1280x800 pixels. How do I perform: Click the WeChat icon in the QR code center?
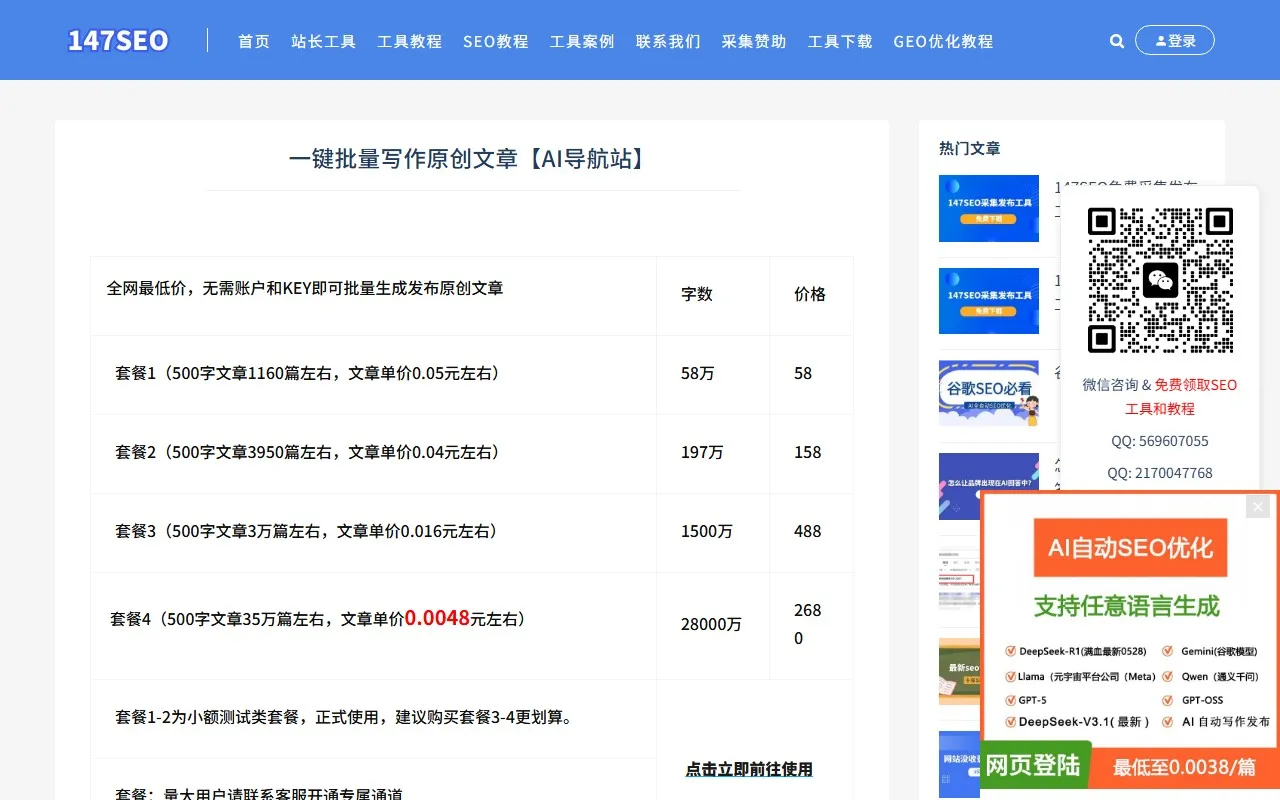click(1161, 281)
